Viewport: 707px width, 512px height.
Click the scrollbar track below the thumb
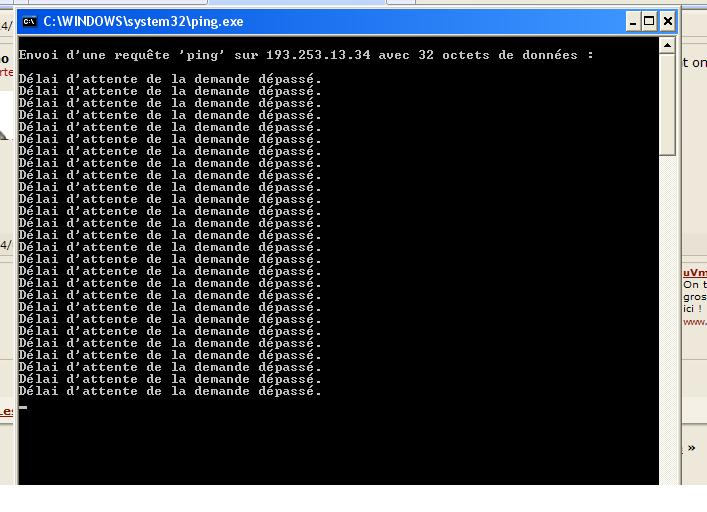point(667,300)
